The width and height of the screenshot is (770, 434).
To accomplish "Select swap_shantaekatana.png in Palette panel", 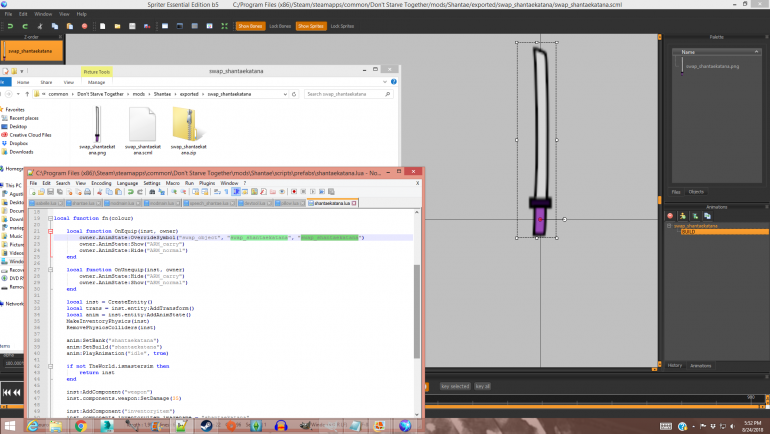I will click(x=712, y=66).
